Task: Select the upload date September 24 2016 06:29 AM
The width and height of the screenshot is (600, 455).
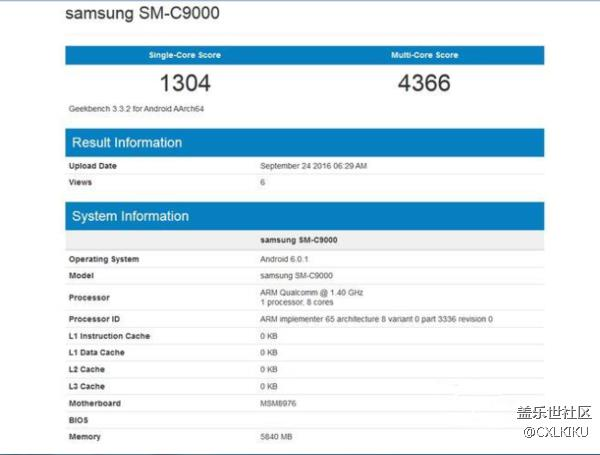Action: coord(313,166)
